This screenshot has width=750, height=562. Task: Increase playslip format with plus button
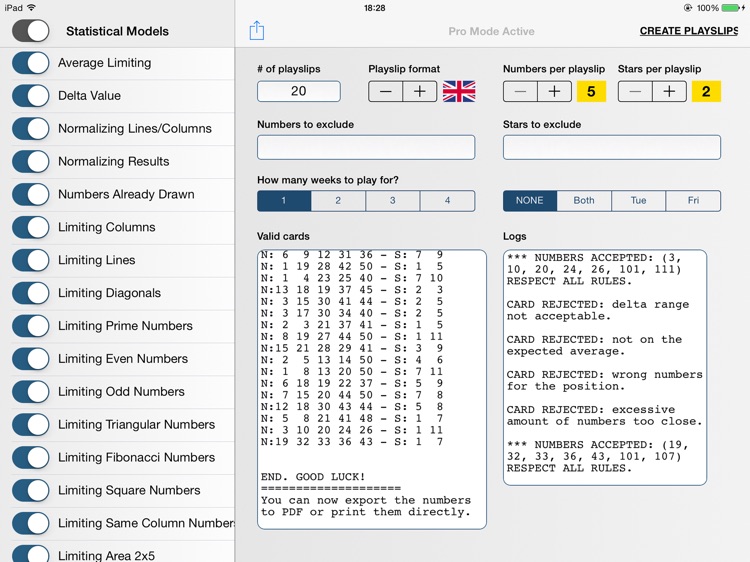point(419,91)
